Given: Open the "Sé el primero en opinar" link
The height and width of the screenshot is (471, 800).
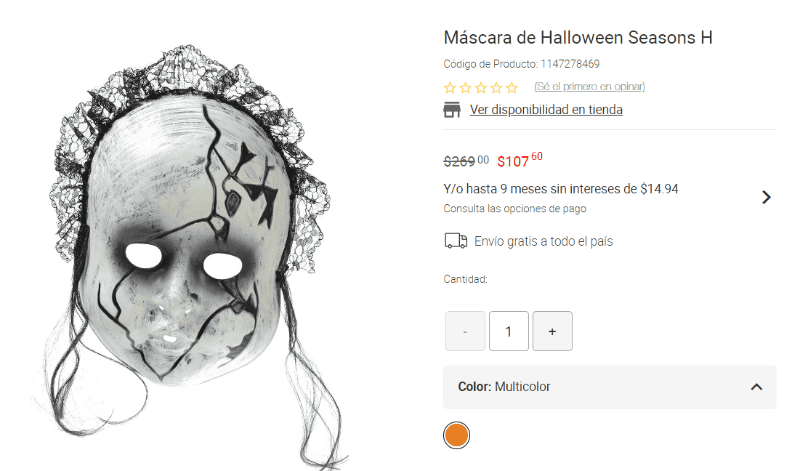Looking at the screenshot, I should click(x=589, y=87).
